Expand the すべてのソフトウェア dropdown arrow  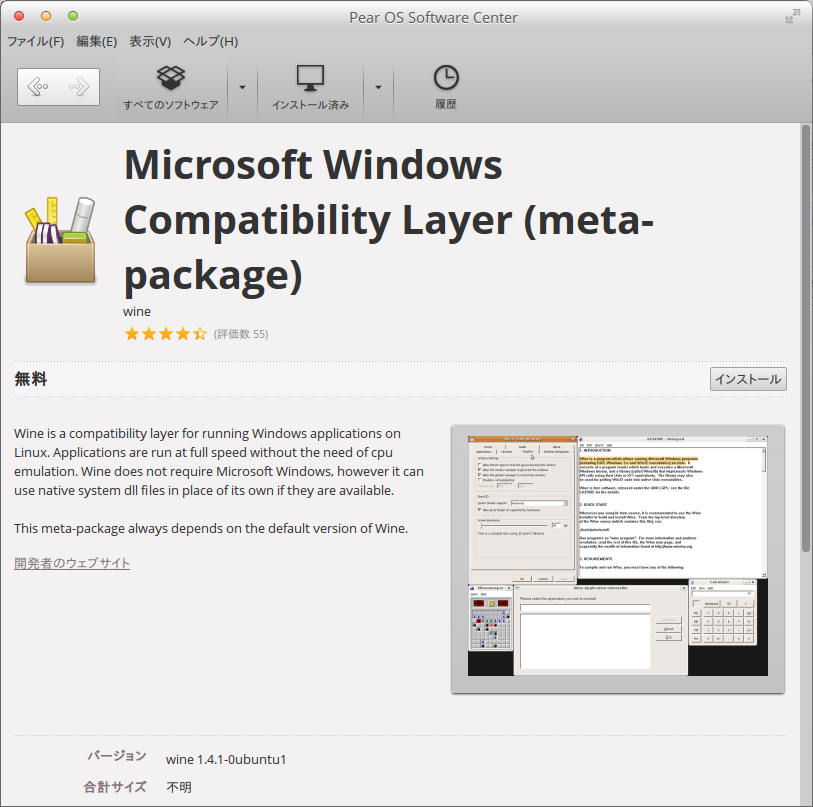pyautogui.click(x=242, y=88)
